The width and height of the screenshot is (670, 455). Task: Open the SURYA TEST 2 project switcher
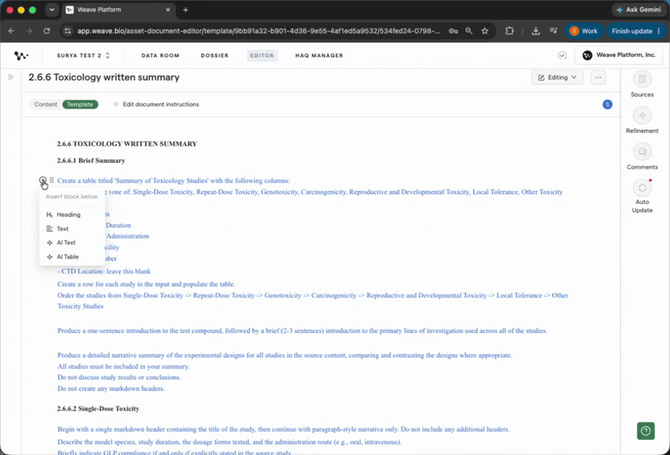[x=83, y=56]
